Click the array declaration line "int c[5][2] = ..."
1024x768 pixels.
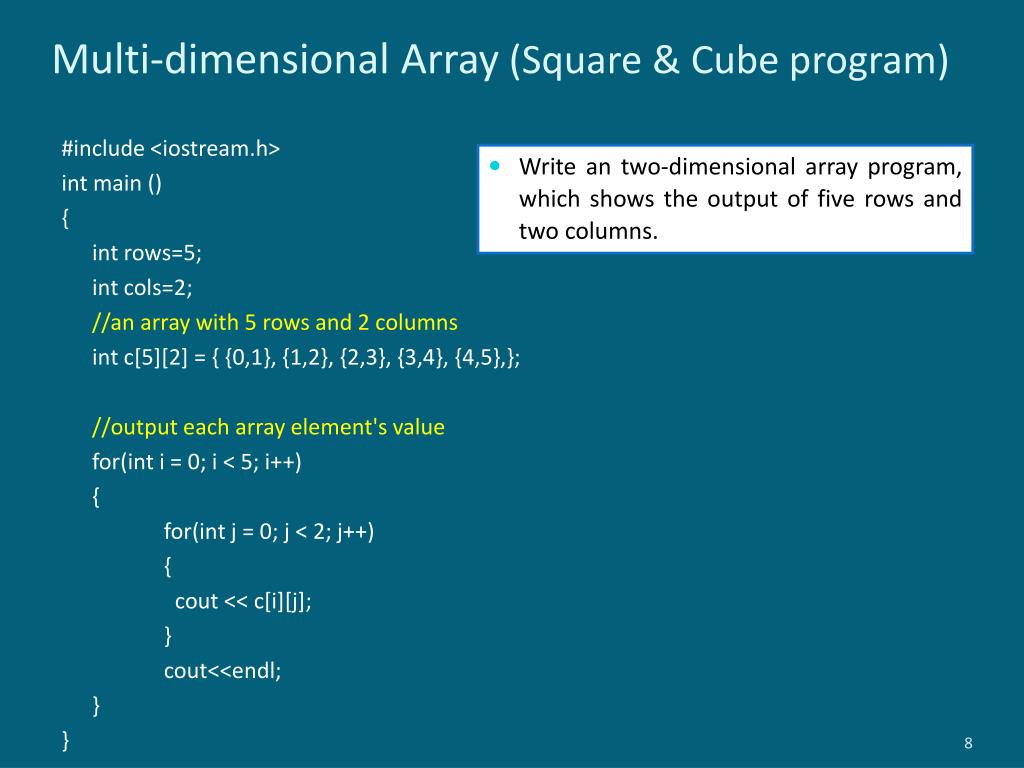[306, 358]
